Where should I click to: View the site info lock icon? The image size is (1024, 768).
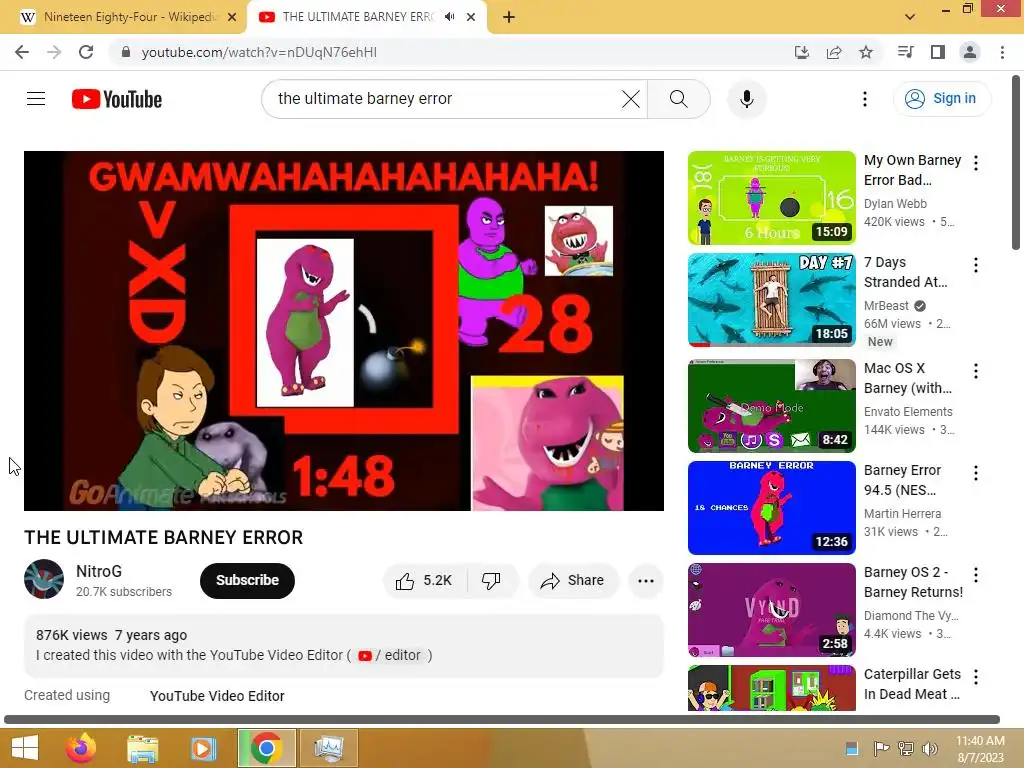(x=126, y=52)
